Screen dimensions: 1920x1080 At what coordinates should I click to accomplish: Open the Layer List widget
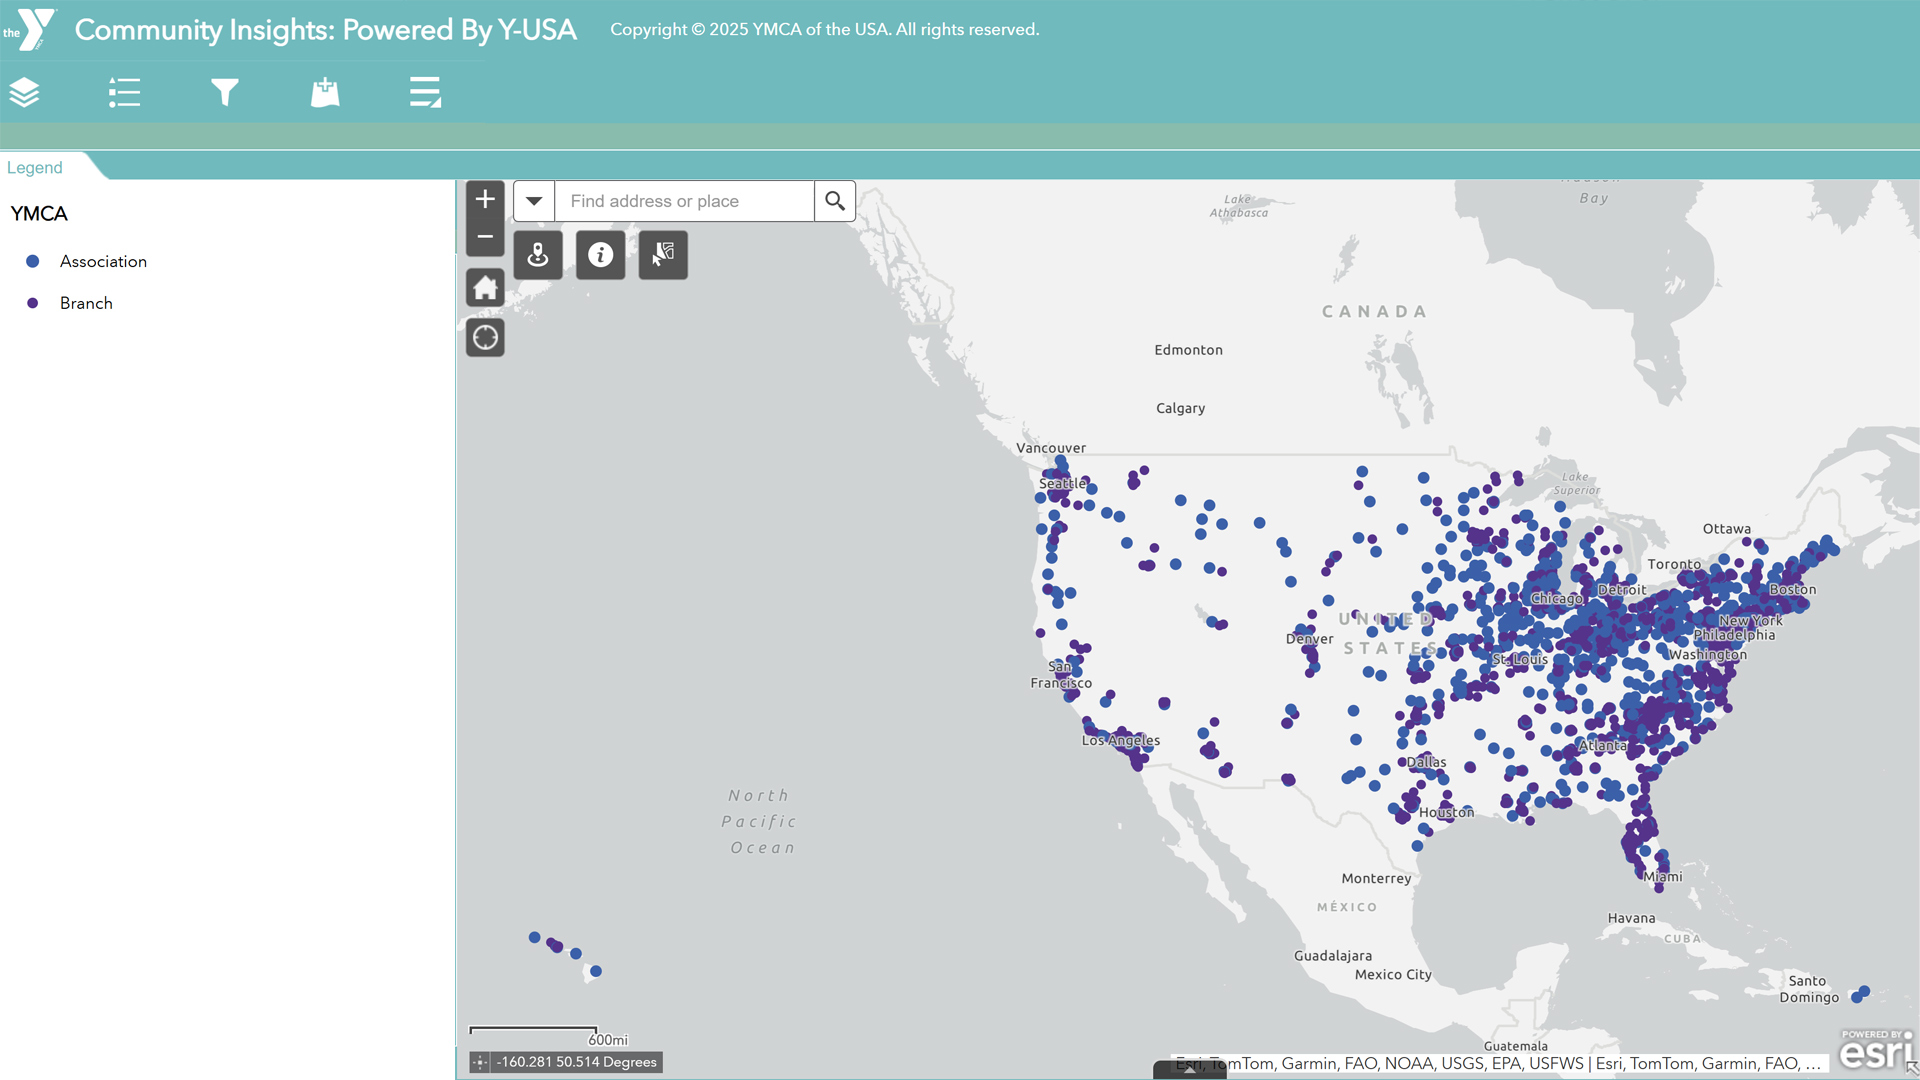(x=24, y=92)
